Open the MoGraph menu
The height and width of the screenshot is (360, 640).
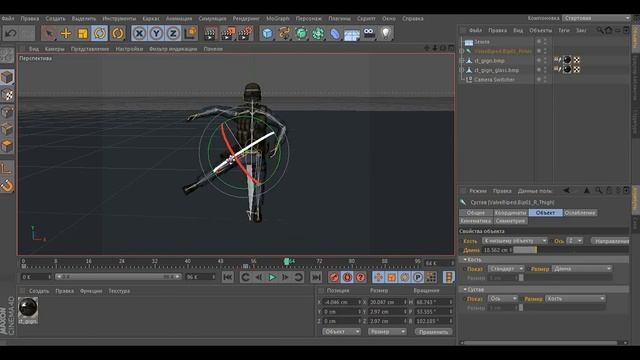(278, 18)
